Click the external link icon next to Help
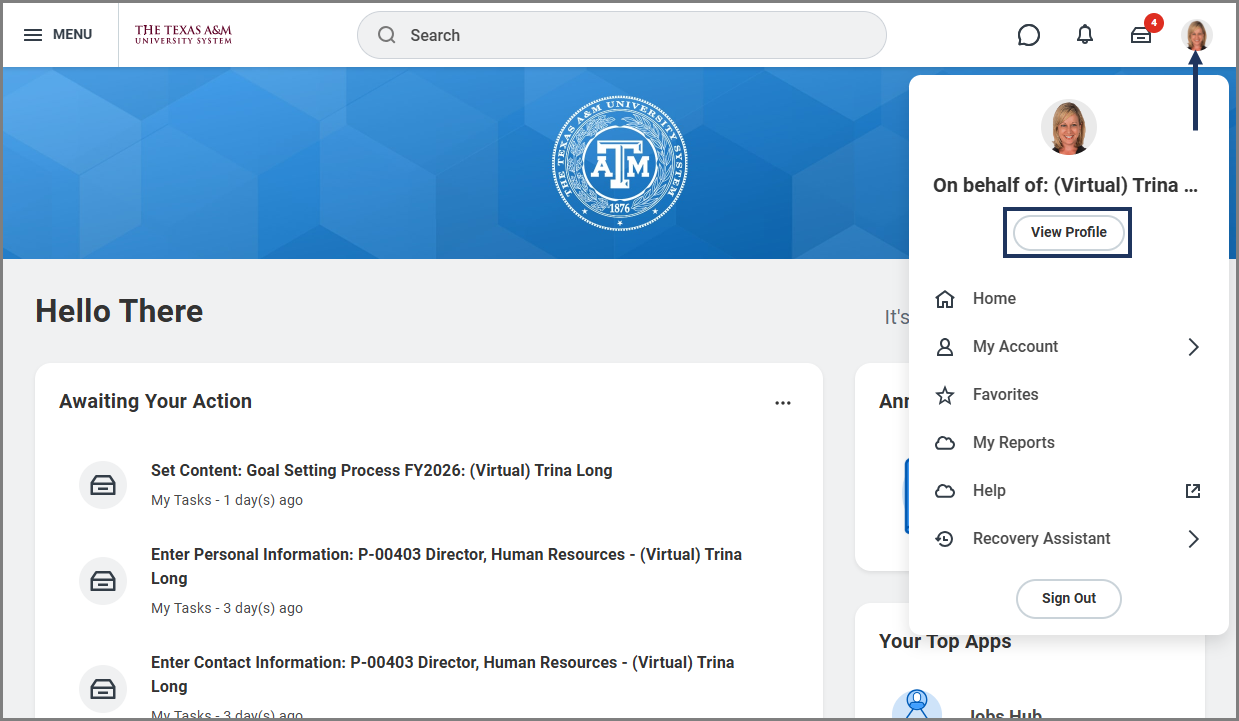 [1192, 491]
